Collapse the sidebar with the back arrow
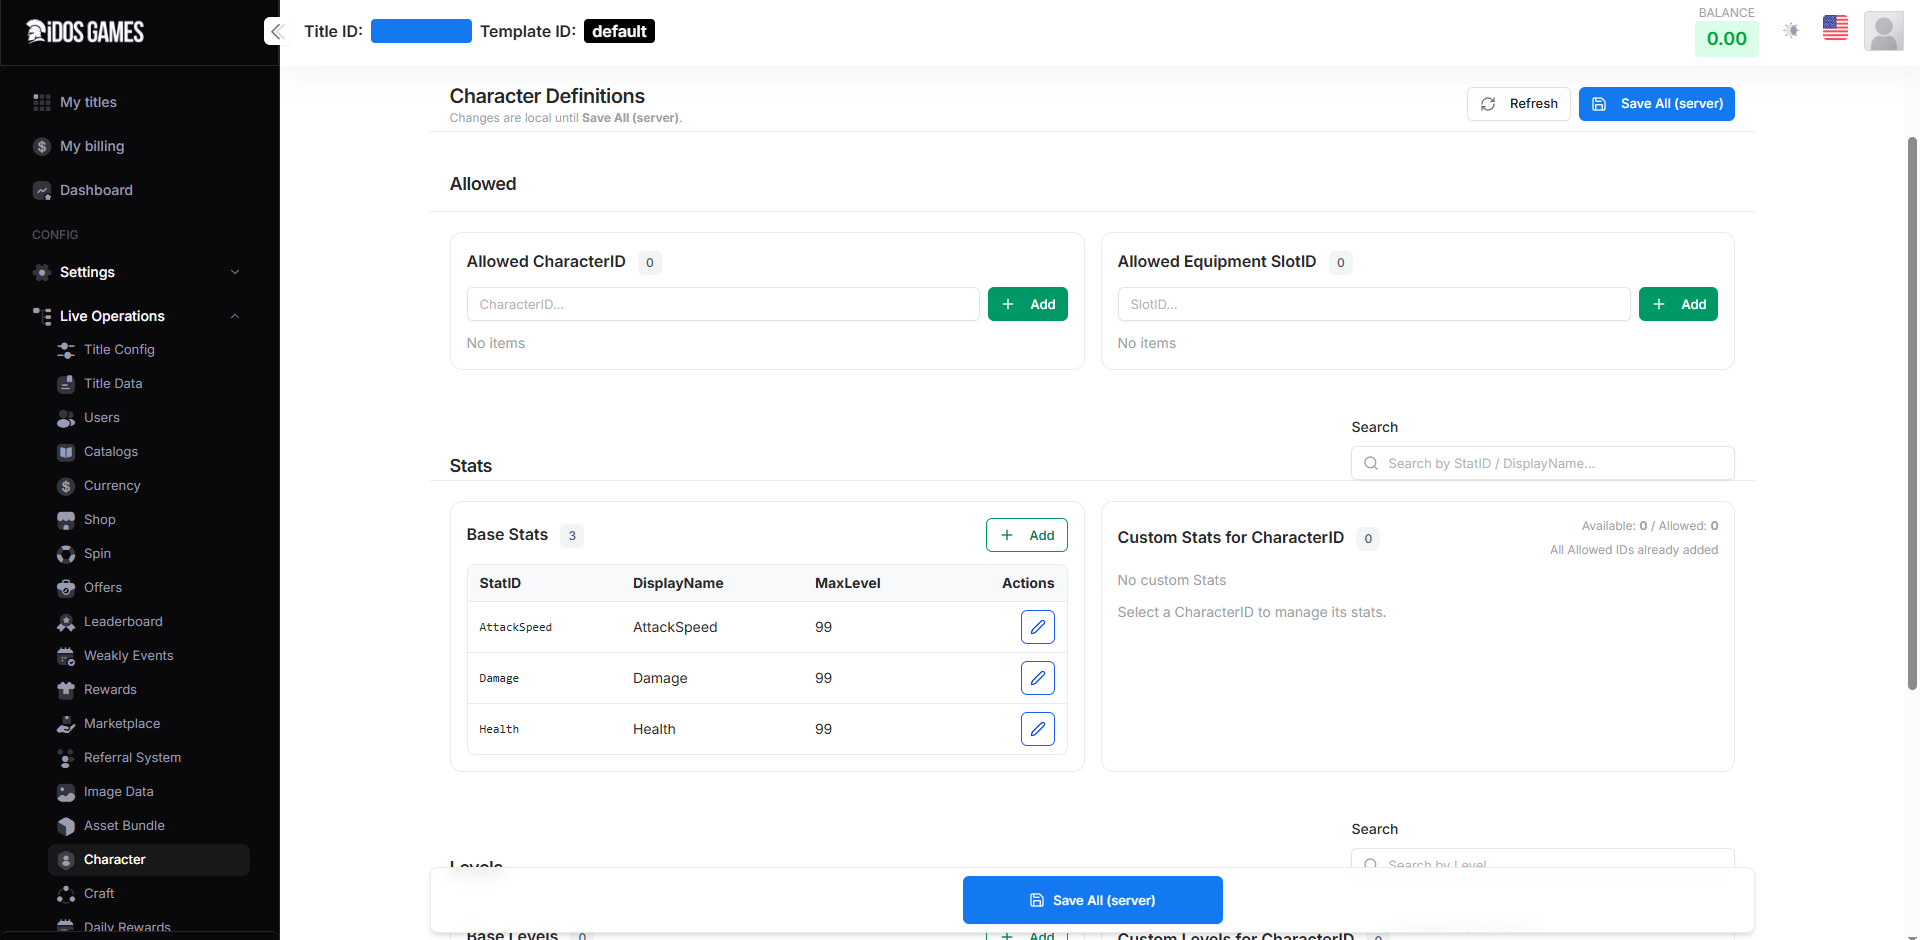Image resolution: width=1920 pixels, height=940 pixels. [277, 31]
